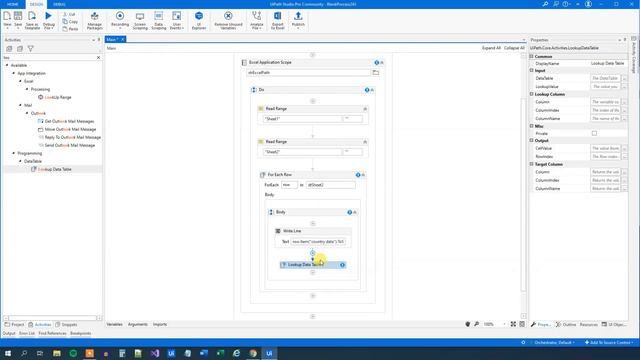Select Get Outlook Mail Messages activity

(x=66, y=121)
